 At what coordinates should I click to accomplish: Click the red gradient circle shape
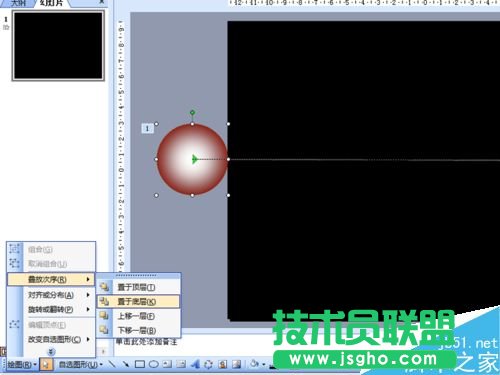coord(192,159)
